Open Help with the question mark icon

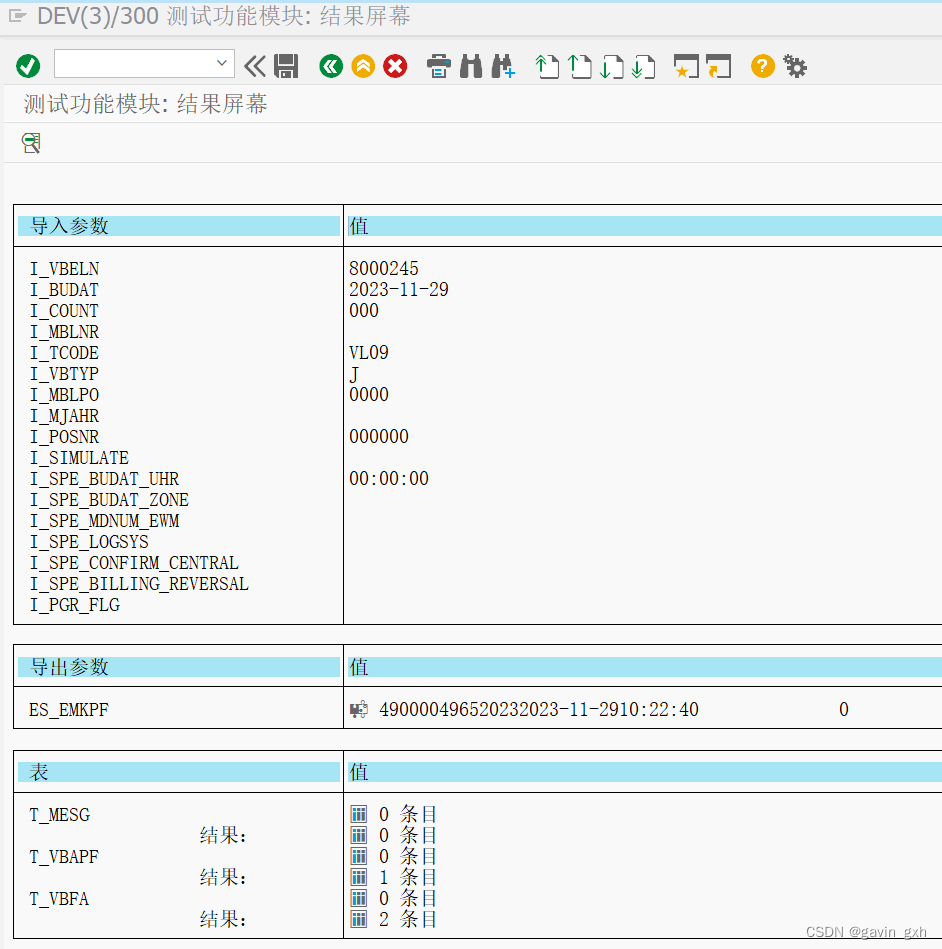pyautogui.click(x=762, y=66)
